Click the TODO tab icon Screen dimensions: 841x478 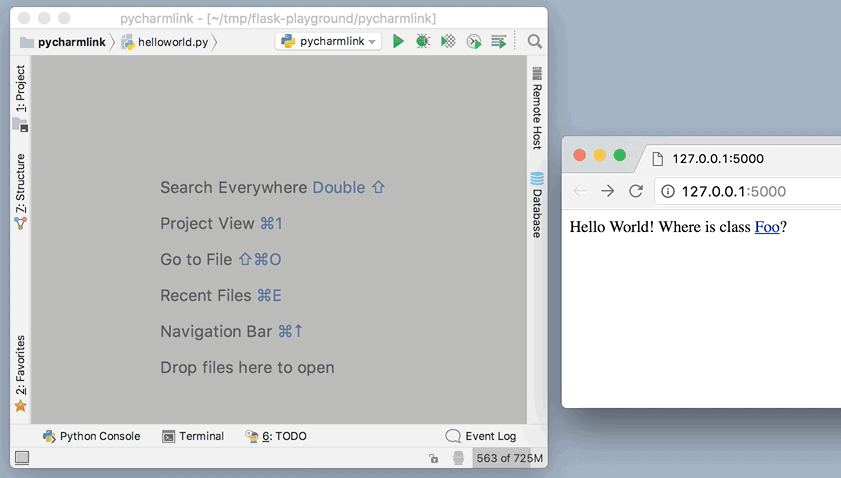point(252,436)
